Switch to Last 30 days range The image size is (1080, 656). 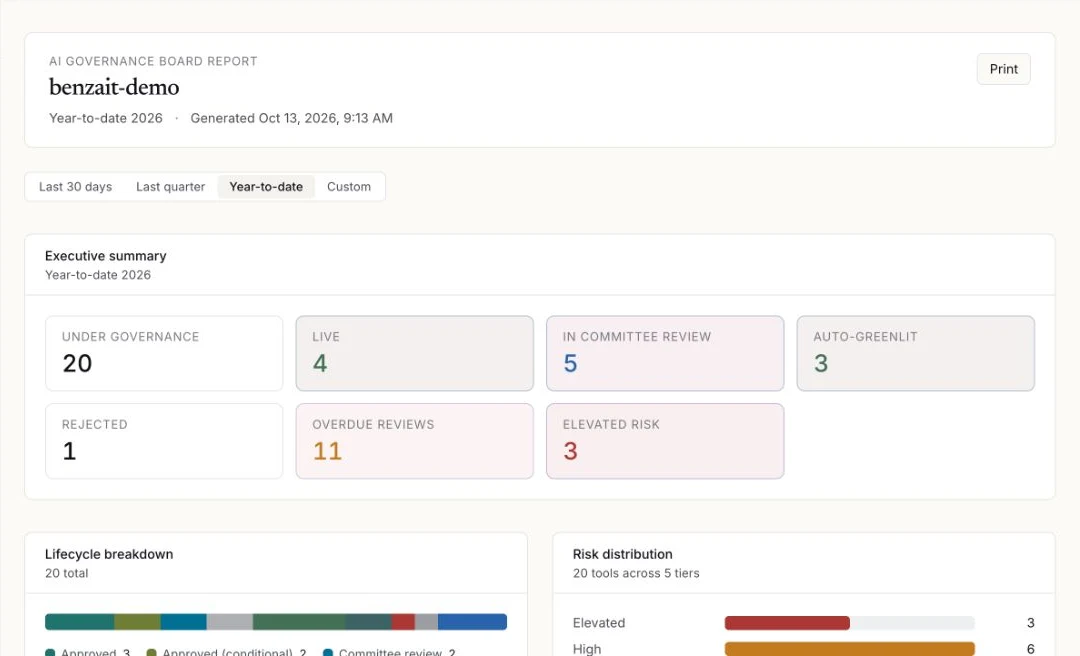(x=75, y=187)
